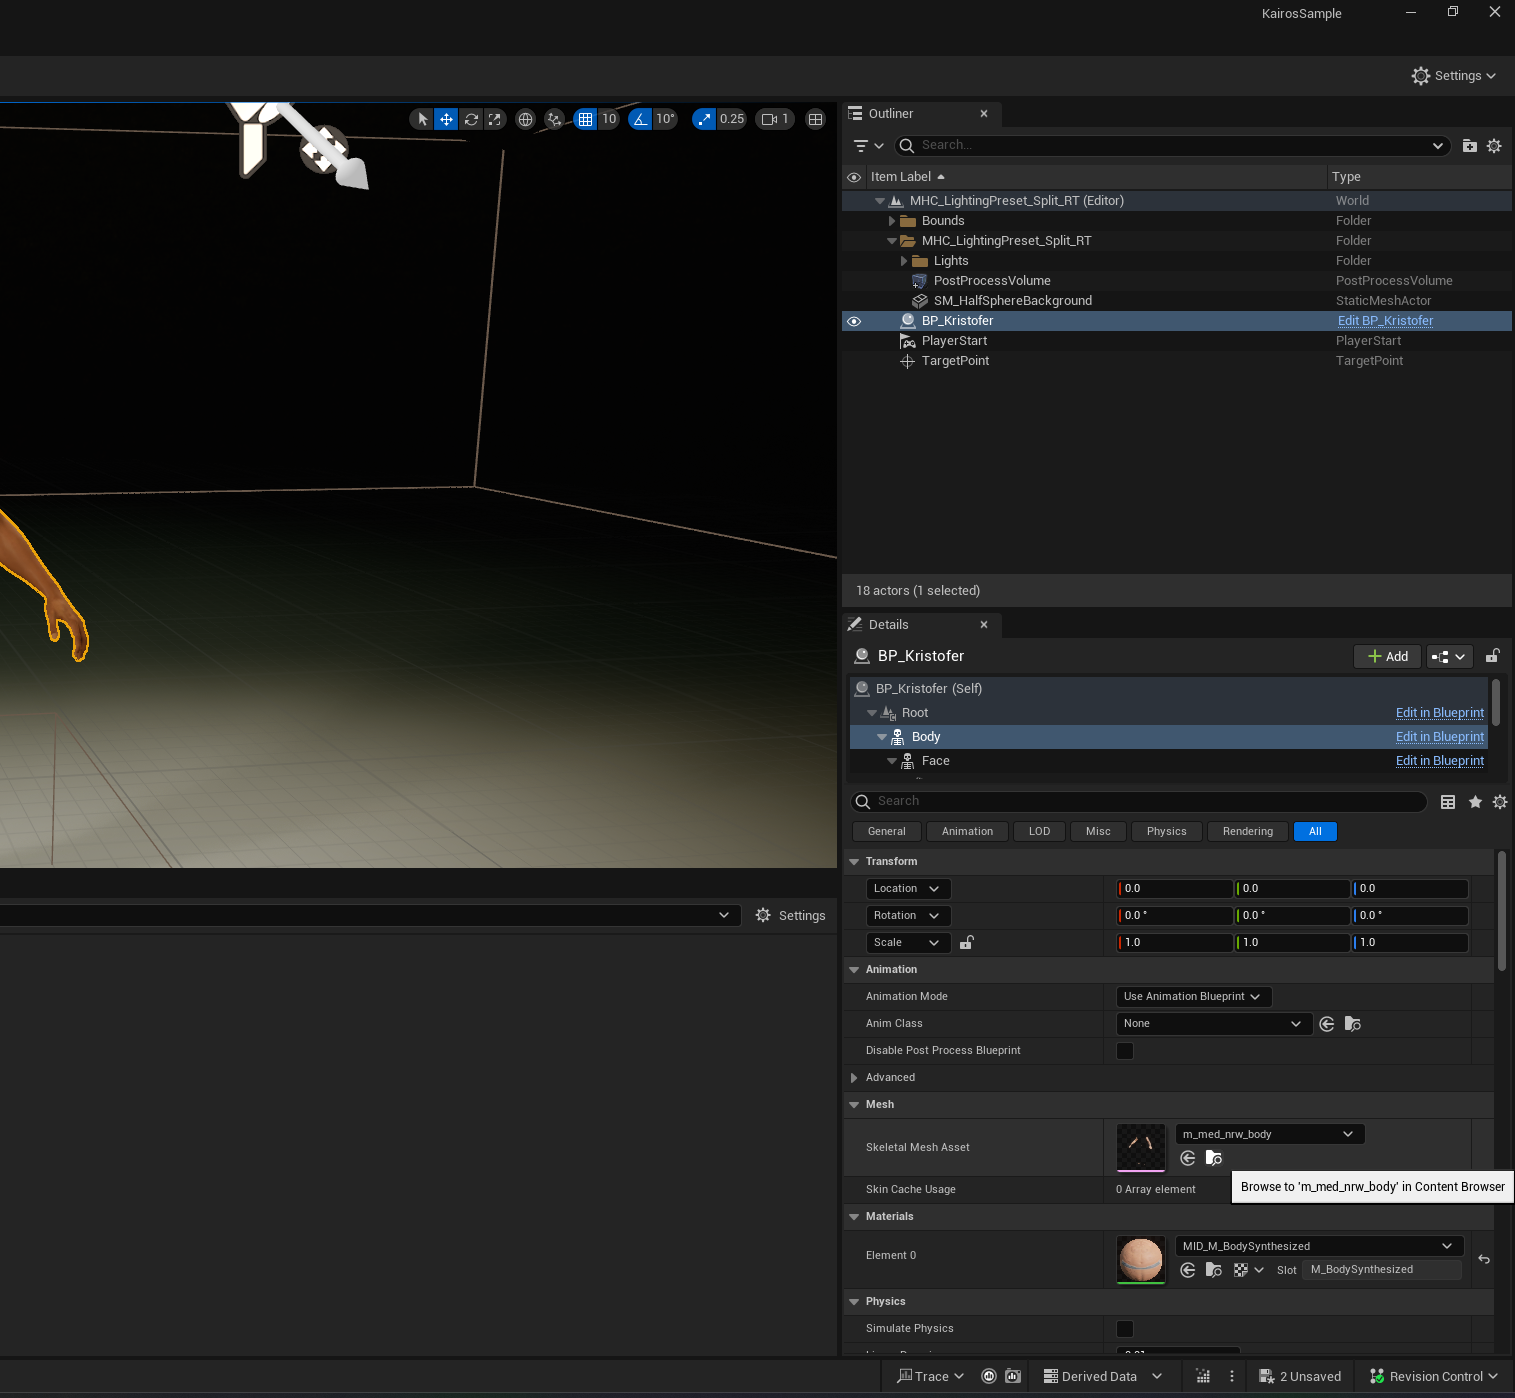
Task: Click Element 0 material thumbnail
Action: pyautogui.click(x=1141, y=1259)
